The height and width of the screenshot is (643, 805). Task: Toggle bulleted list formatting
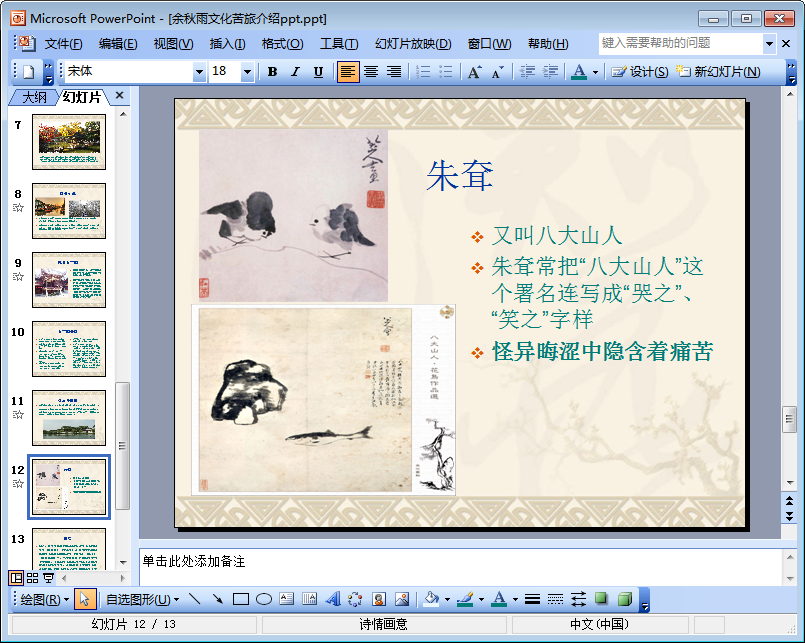pos(446,71)
